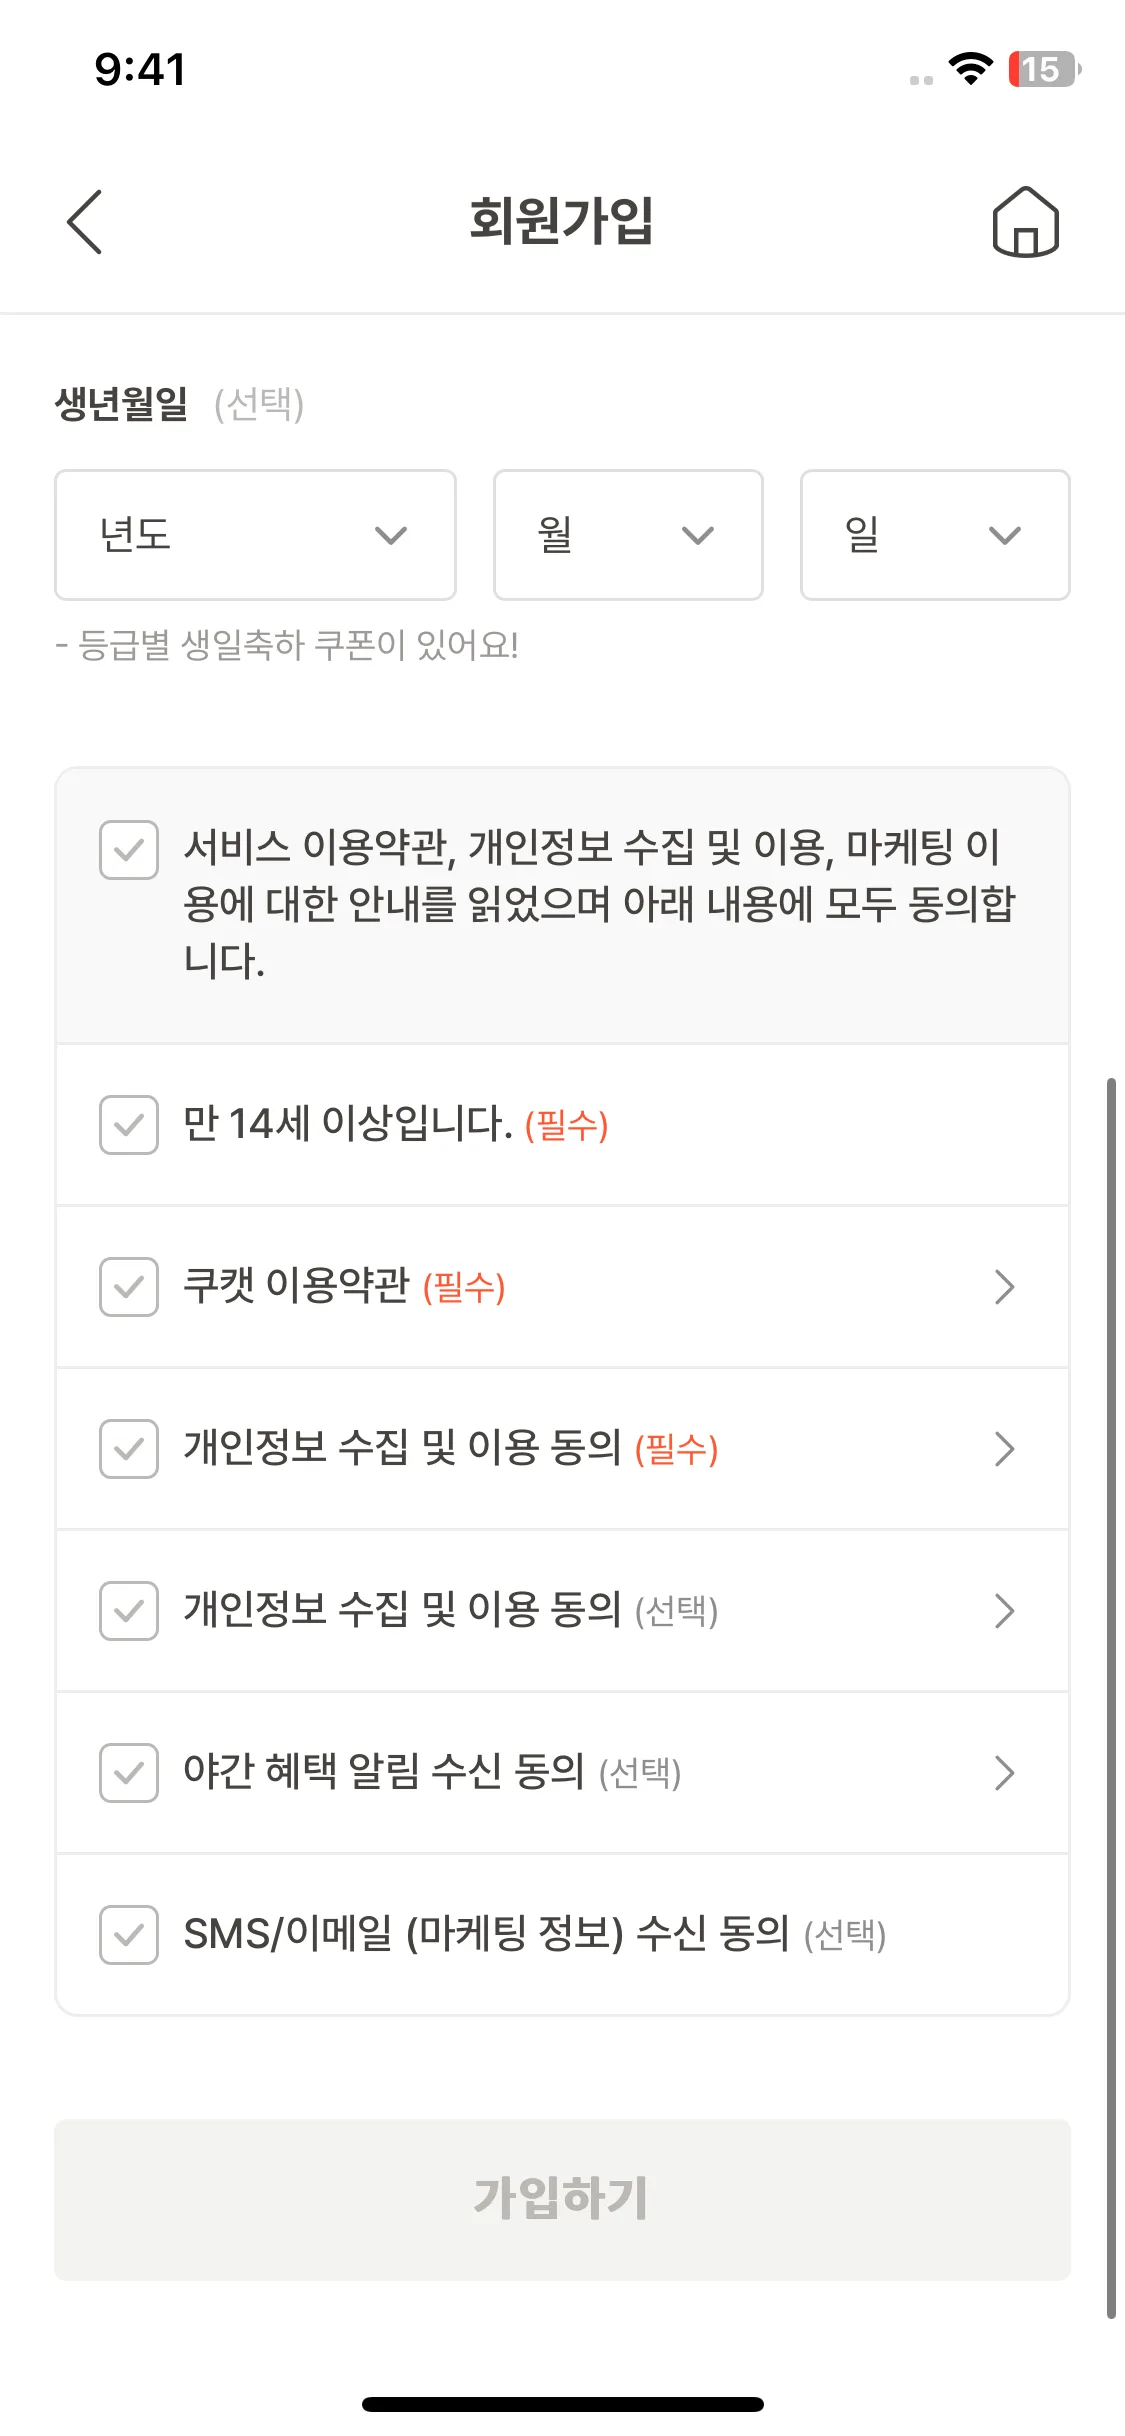Open the 년도 dropdown
This screenshot has height=2436, width=1125.
point(255,535)
